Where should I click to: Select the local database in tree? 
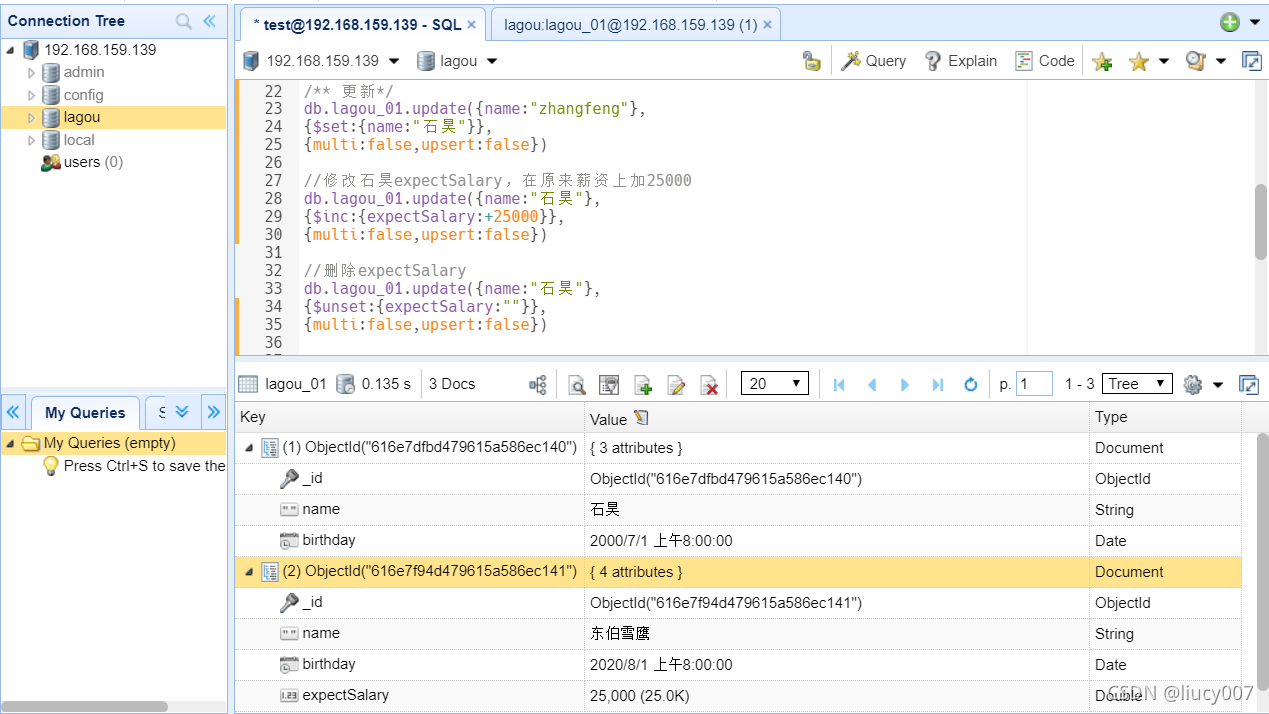[79, 140]
